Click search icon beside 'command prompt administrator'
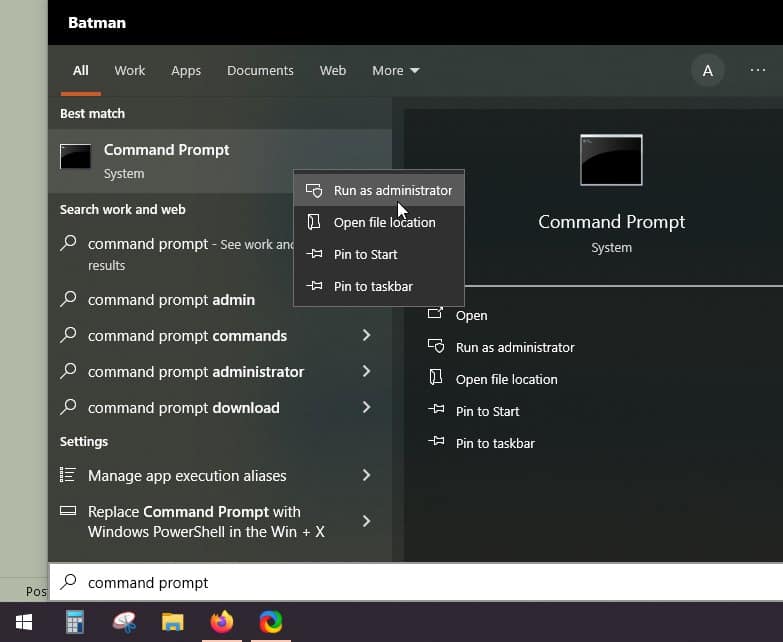The width and height of the screenshot is (783, 642). click(68, 370)
